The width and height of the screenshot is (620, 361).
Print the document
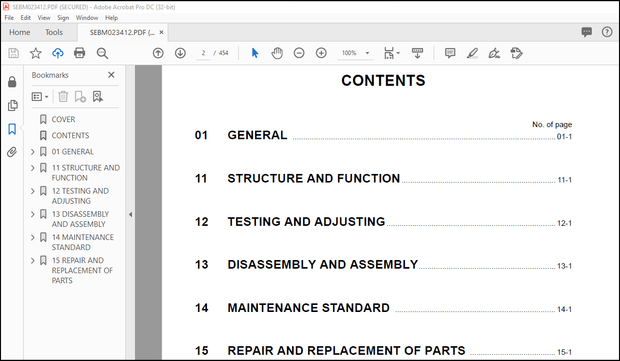79,53
